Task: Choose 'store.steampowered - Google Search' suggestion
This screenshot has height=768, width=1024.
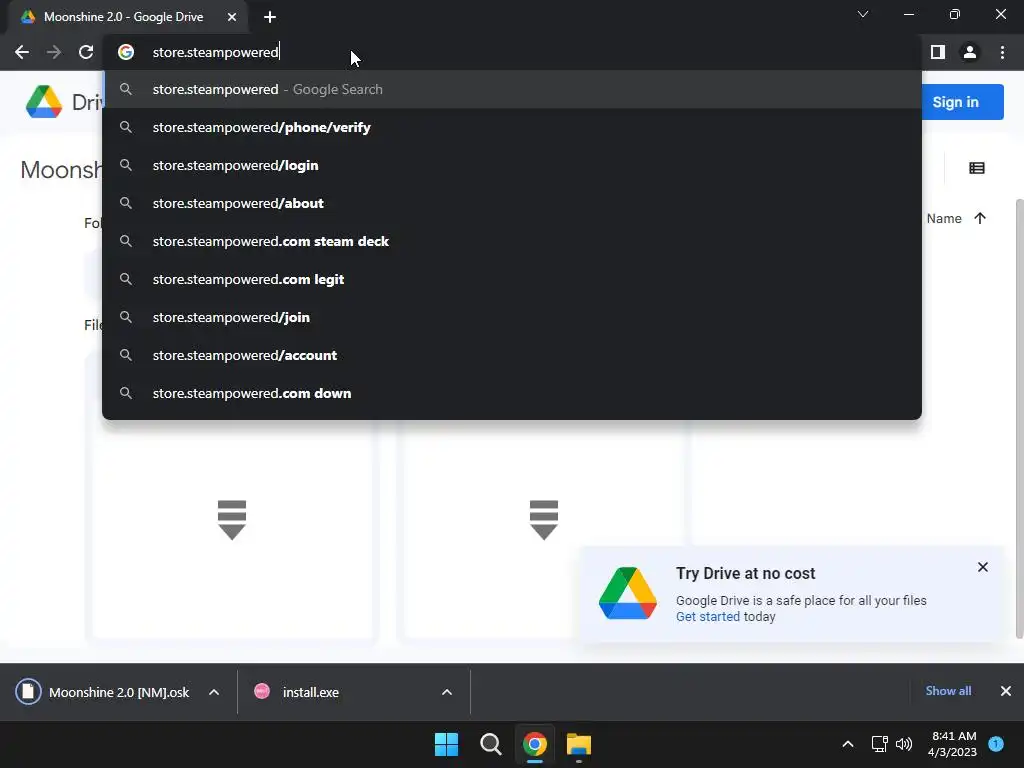Action: [x=512, y=89]
